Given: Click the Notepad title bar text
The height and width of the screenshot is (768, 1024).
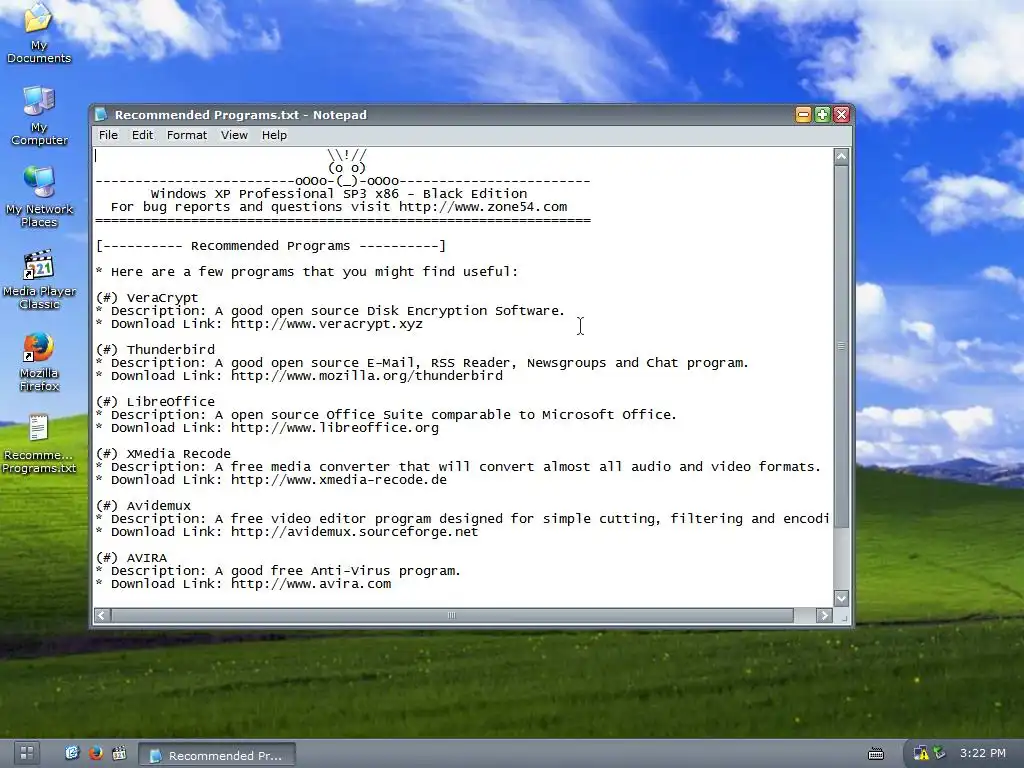Looking at the screenshot, I should (x=241, y=115).
